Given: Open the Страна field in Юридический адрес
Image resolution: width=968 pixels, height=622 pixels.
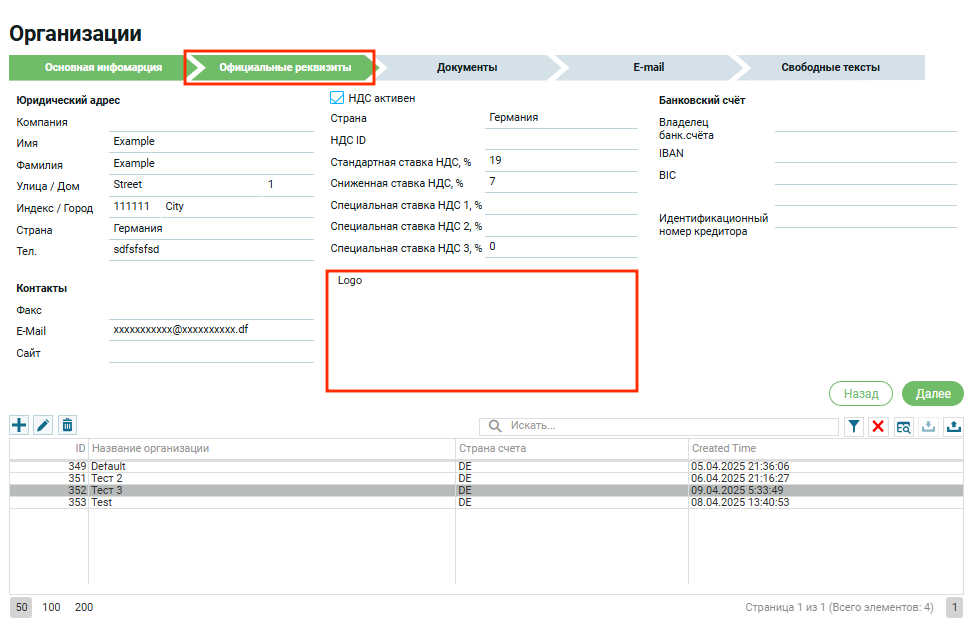Looking at the screenshot, I should 210,229.
